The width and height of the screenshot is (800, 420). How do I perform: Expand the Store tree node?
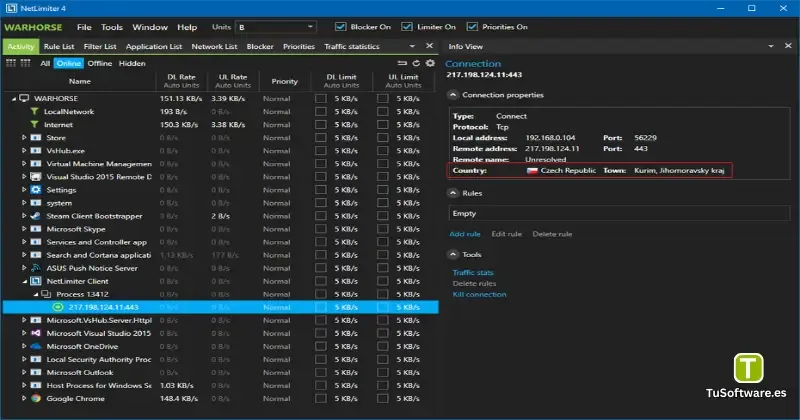pos(24,138)
